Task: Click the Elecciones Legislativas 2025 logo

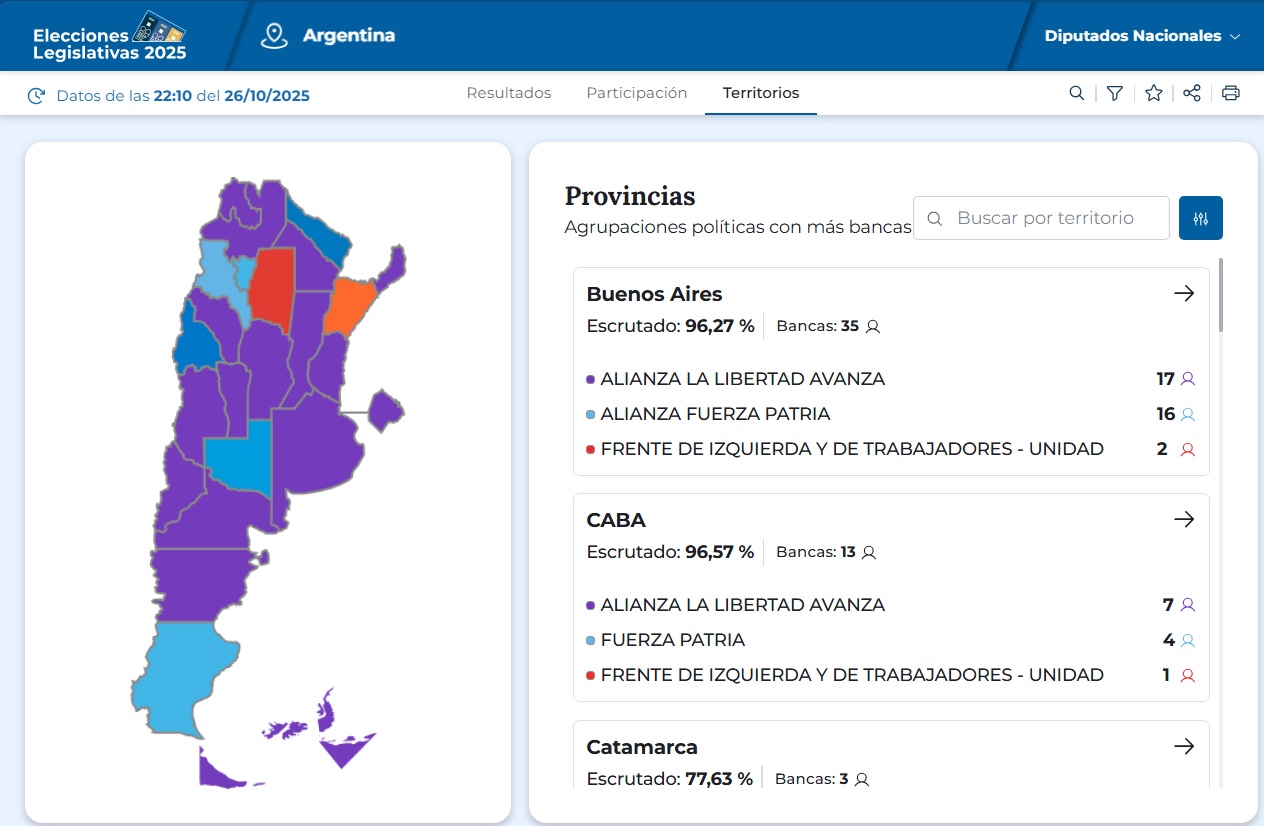Action: click(x=110, y=36)
